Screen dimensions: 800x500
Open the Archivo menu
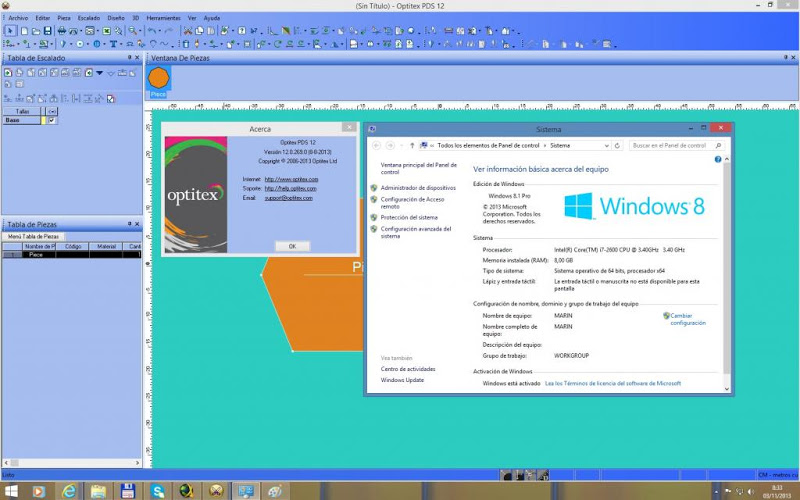pos(18,18)
